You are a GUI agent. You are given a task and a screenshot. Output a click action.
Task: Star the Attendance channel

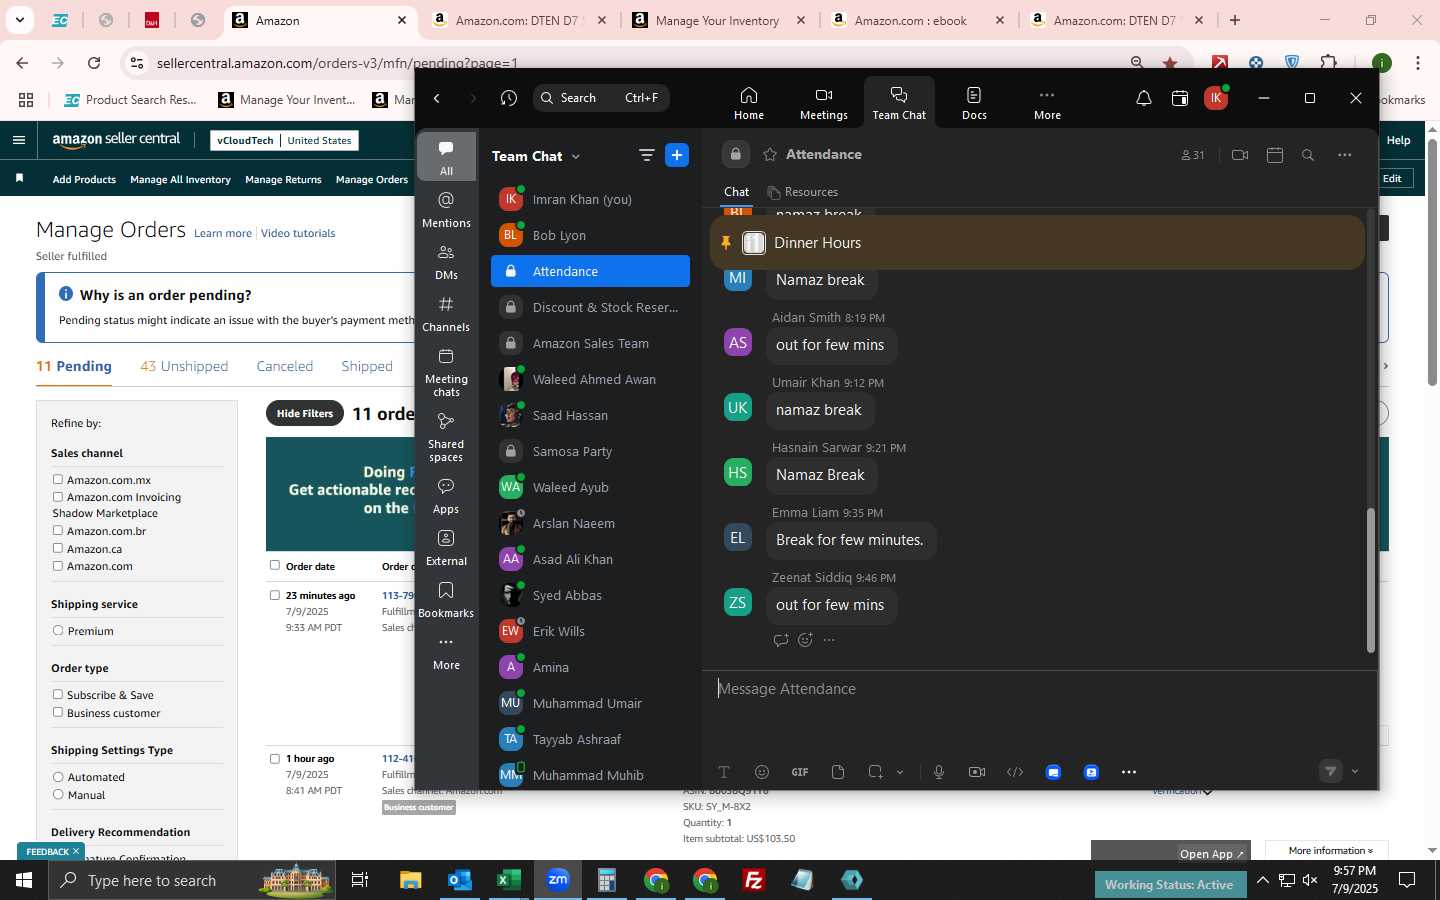[770, 154]
